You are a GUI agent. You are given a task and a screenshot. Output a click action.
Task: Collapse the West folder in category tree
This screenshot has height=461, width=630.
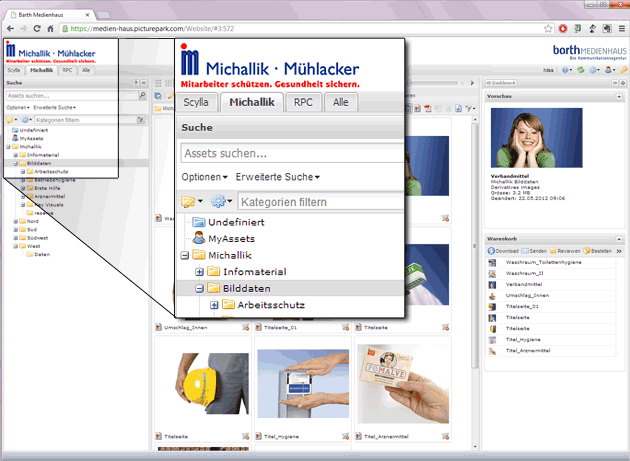click(15, 246)
